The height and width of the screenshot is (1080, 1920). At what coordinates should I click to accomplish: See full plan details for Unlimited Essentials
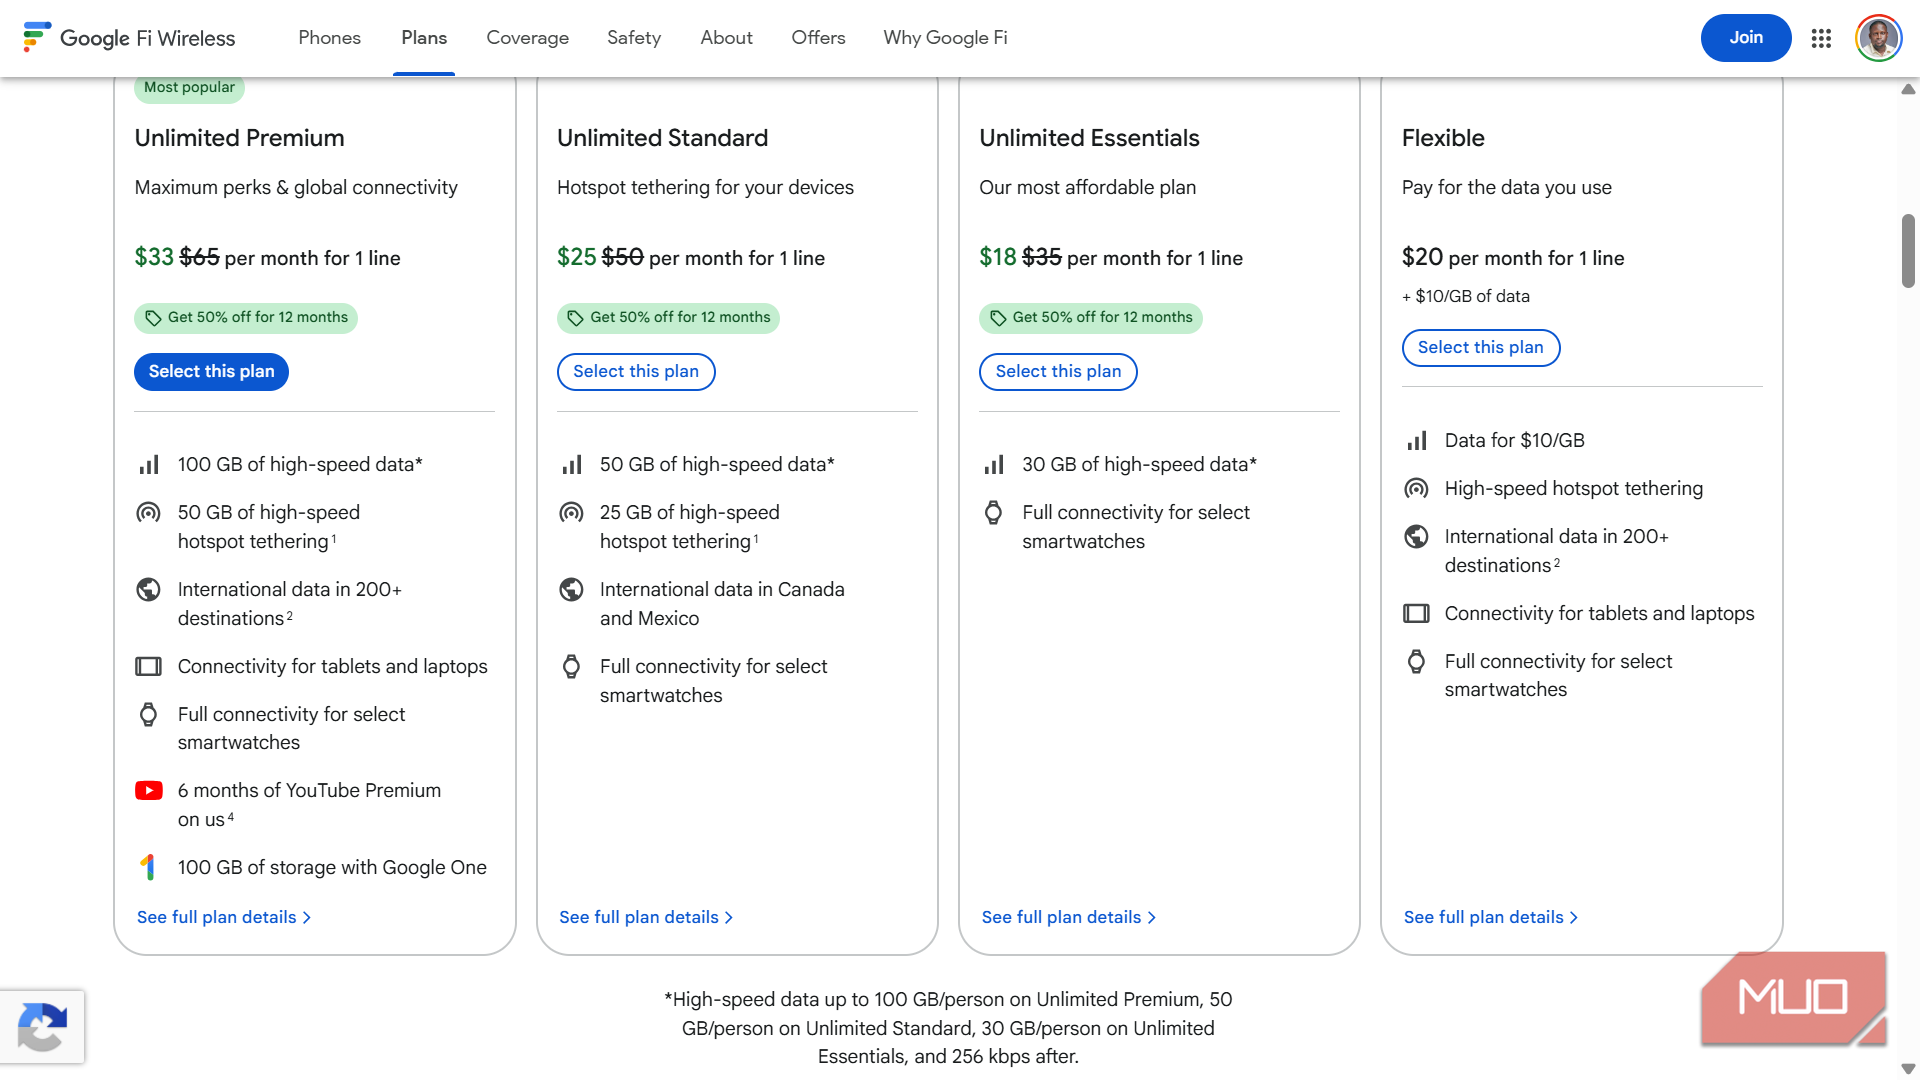point(1069,918)
